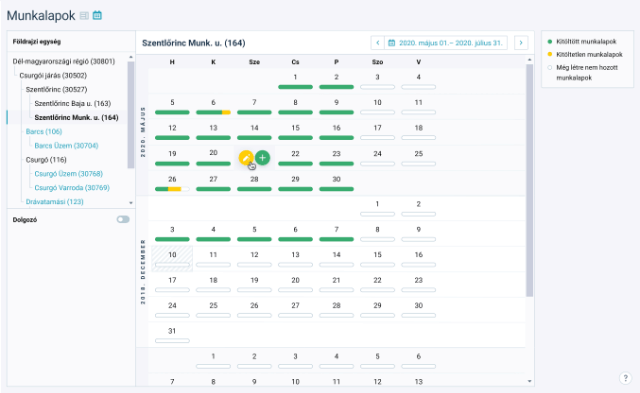This screenshot has height=393, width=640.
Task: Click the yellow pencil edit button
Action: click(x=246, y=158)
